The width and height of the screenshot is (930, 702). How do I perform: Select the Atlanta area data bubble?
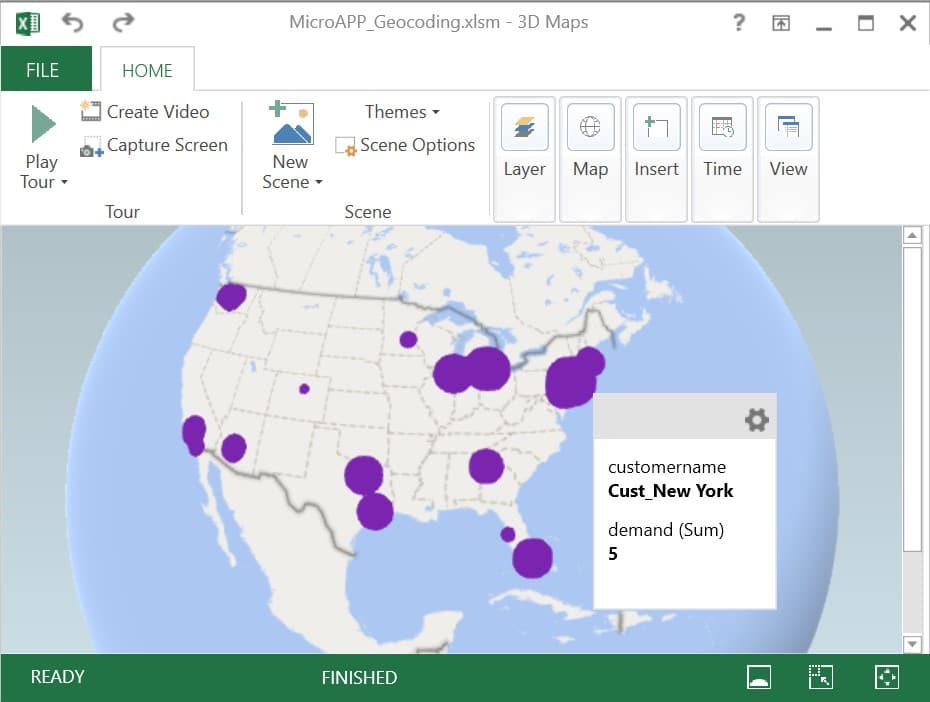(486, 466)
